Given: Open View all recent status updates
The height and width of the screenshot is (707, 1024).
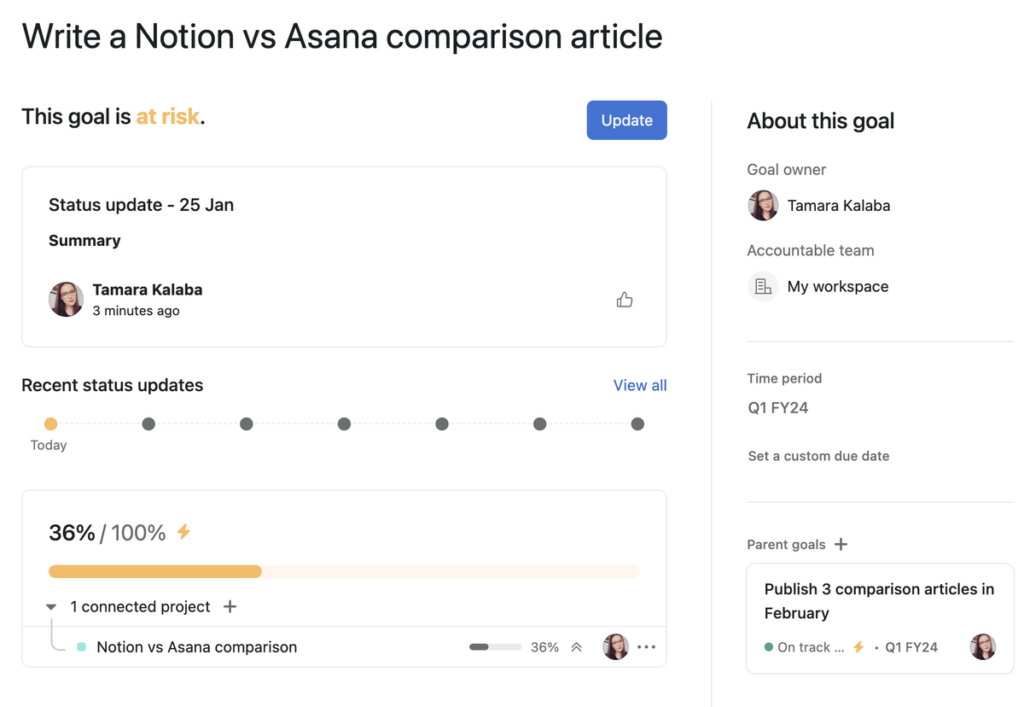Looking at the screenshot, I should click(x=639, y=385).
